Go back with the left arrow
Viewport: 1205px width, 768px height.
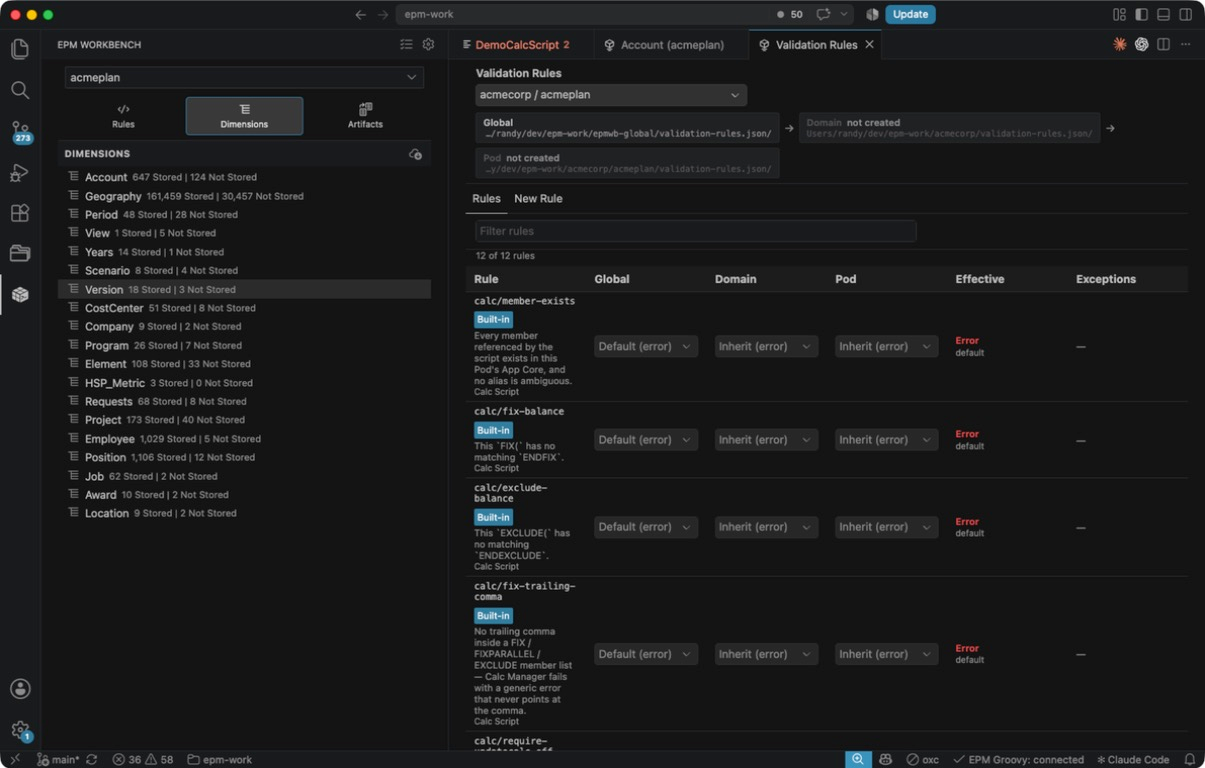360,14
